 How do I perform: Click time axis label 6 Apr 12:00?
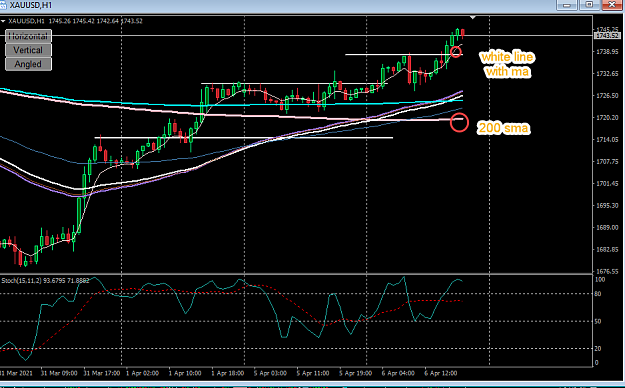coord(441,374)
